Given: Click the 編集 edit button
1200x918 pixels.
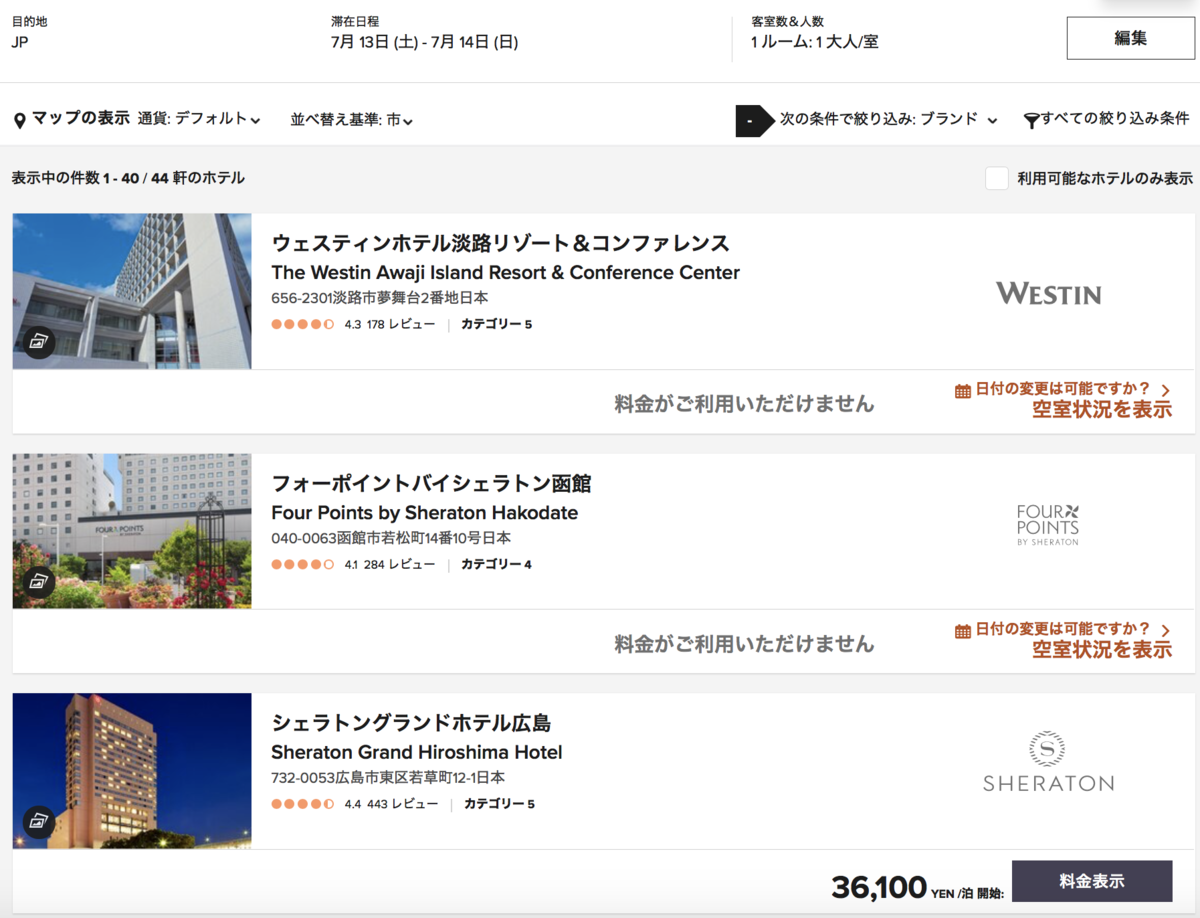Looking at the screenshot, I should click(1130, 39).
